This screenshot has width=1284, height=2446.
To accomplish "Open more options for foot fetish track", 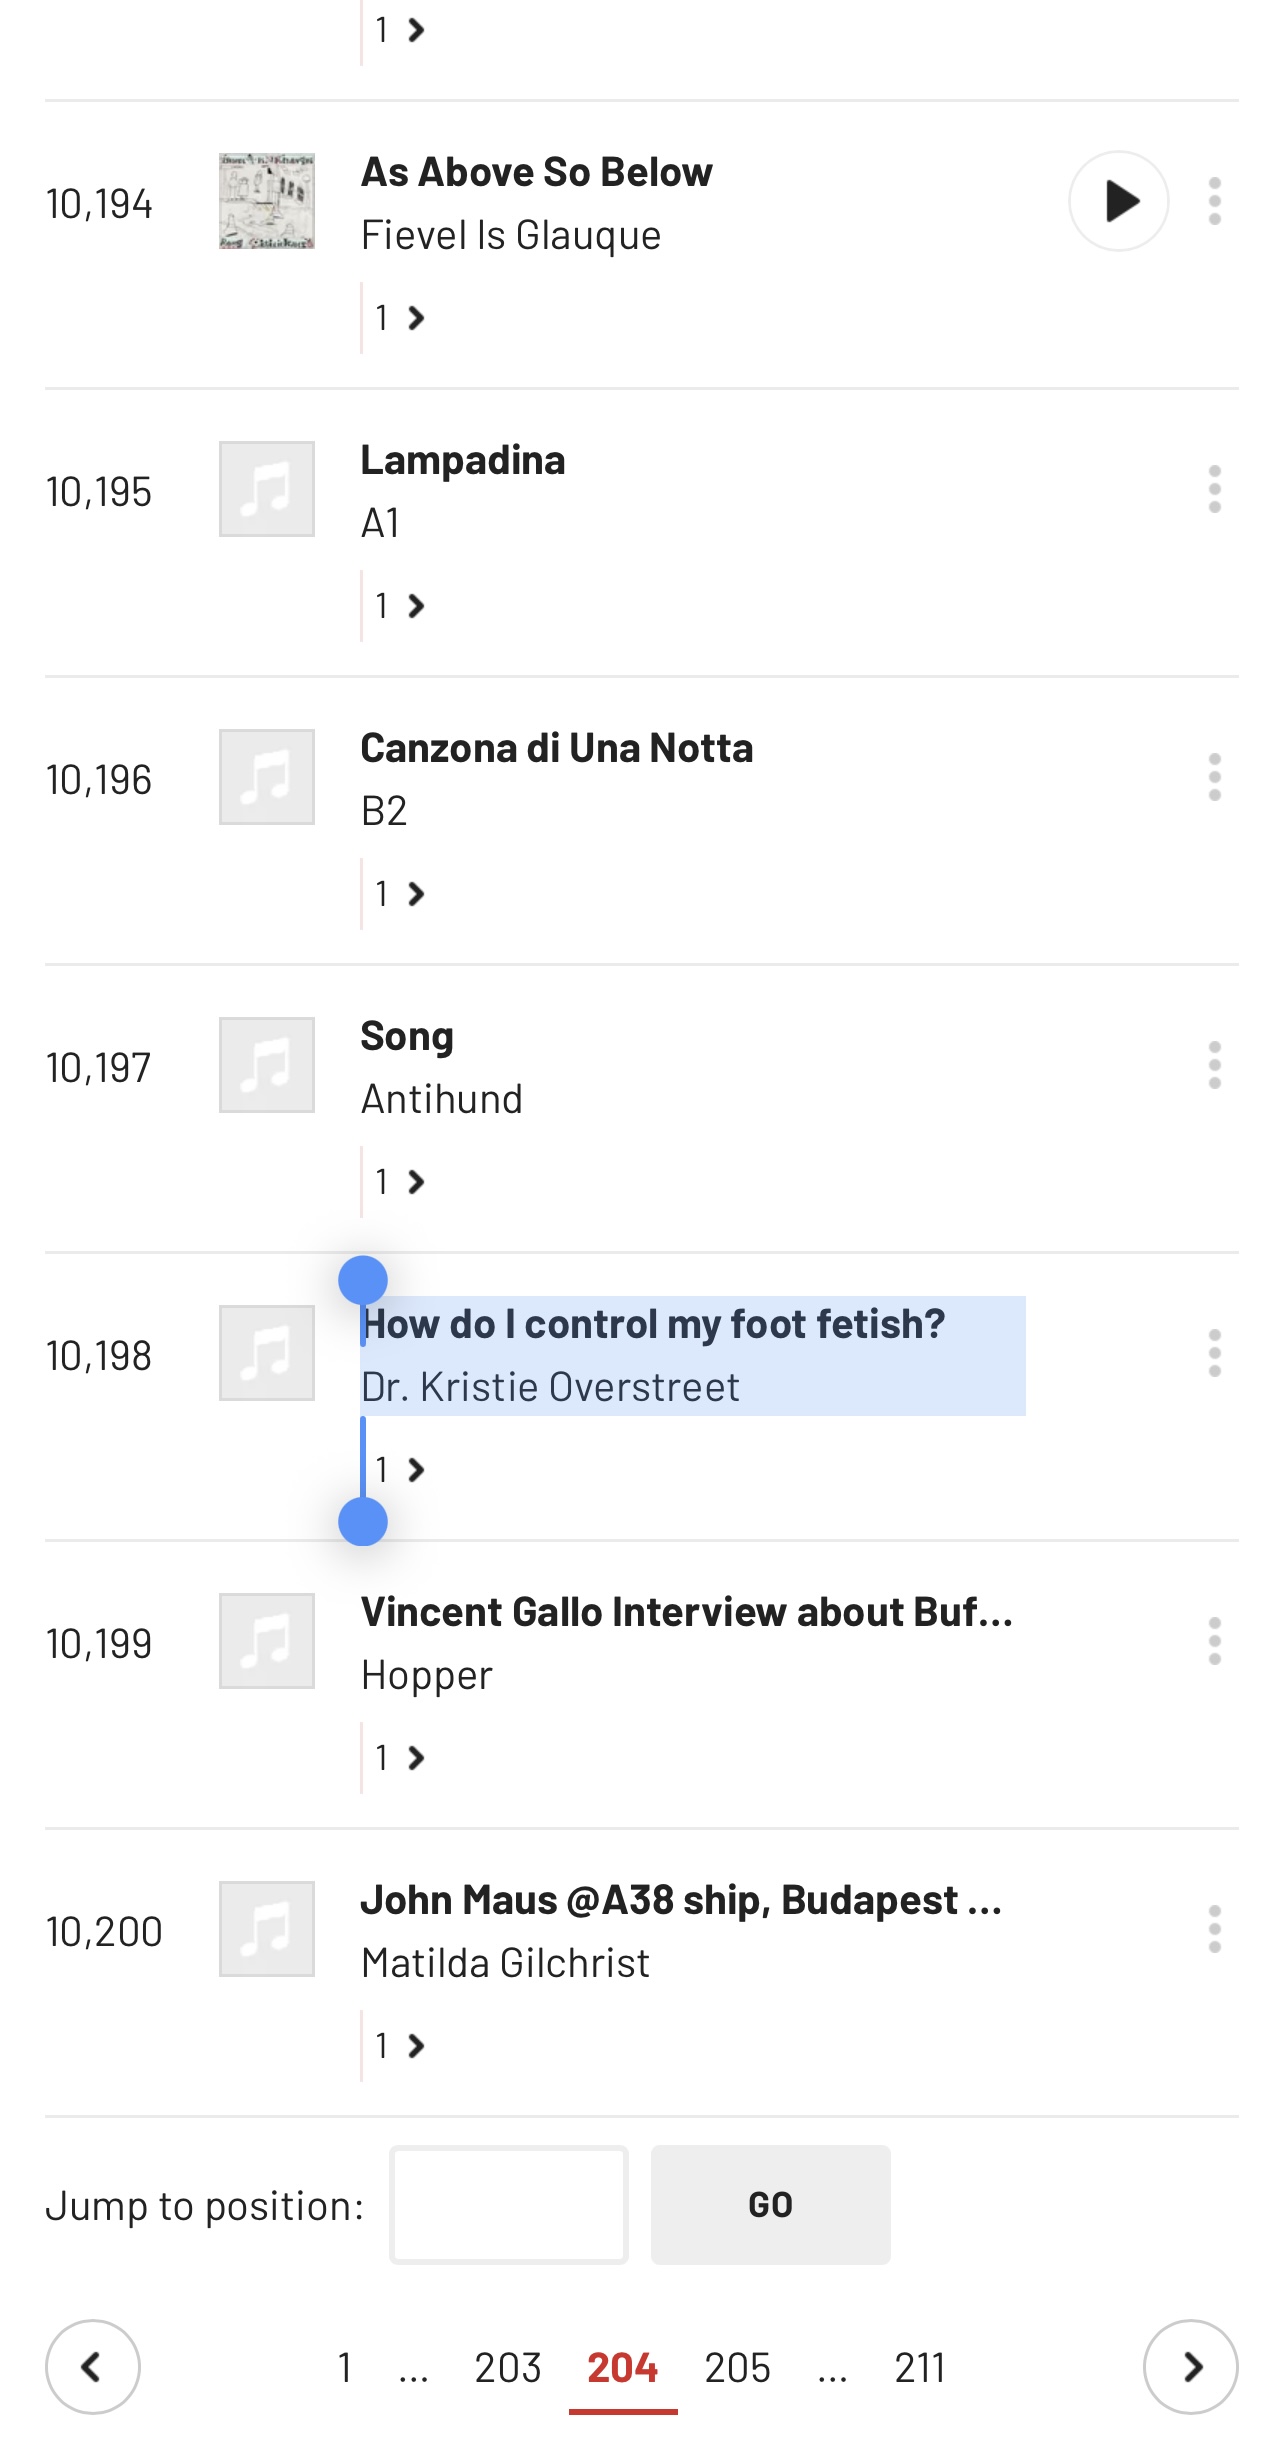I will [x=1214, y=1353].
